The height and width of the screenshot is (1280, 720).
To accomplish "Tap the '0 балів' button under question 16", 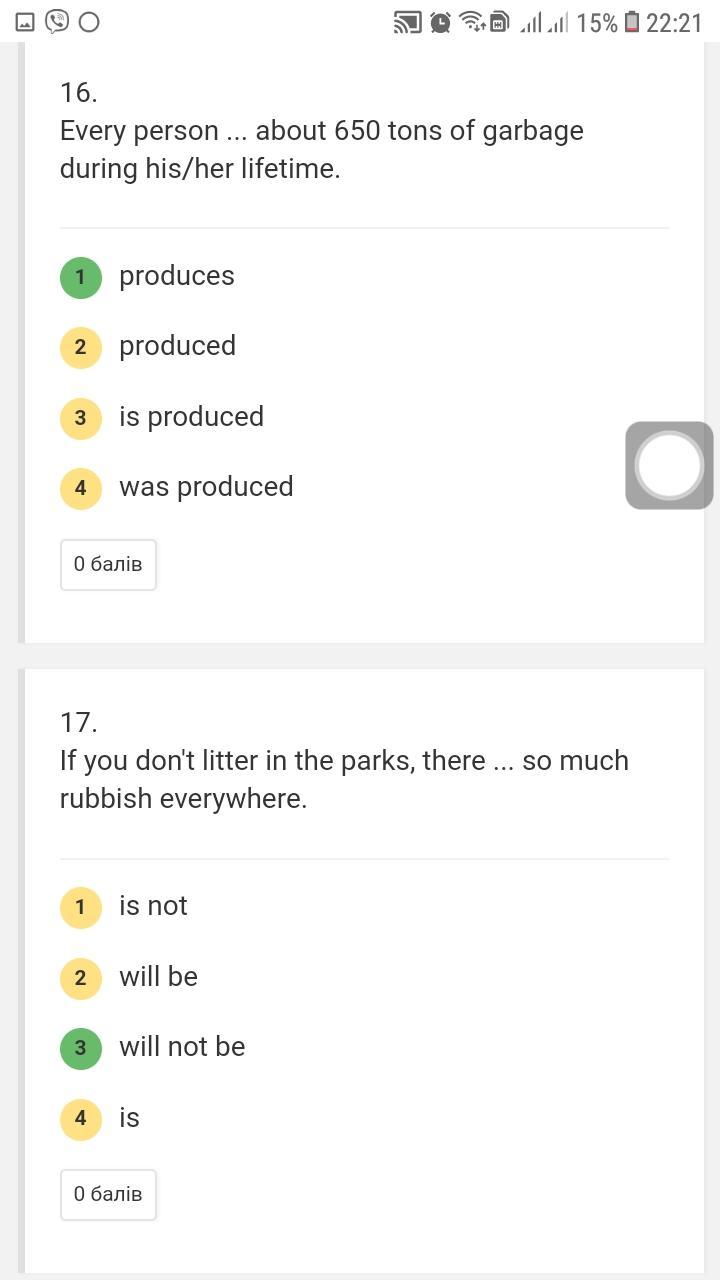I will [108, 565].
